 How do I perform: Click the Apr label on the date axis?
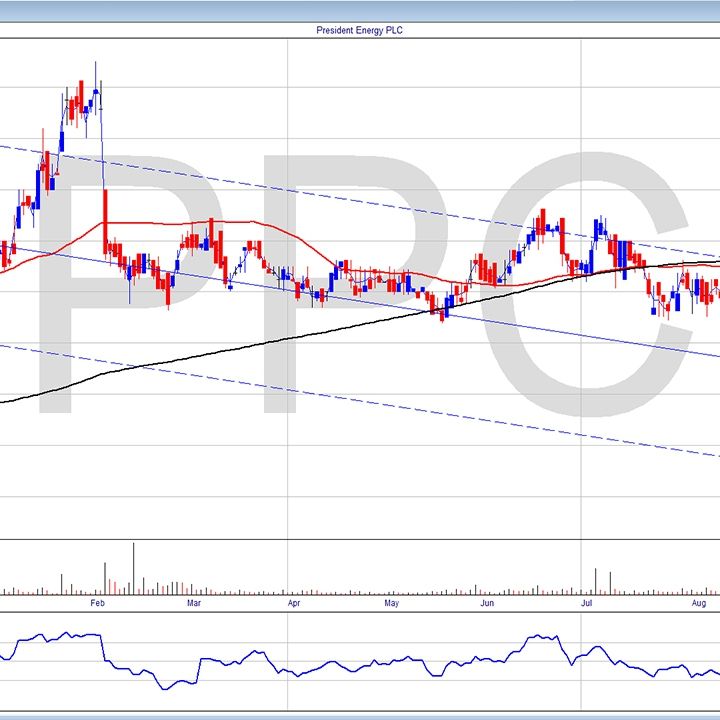coord(293,604)
